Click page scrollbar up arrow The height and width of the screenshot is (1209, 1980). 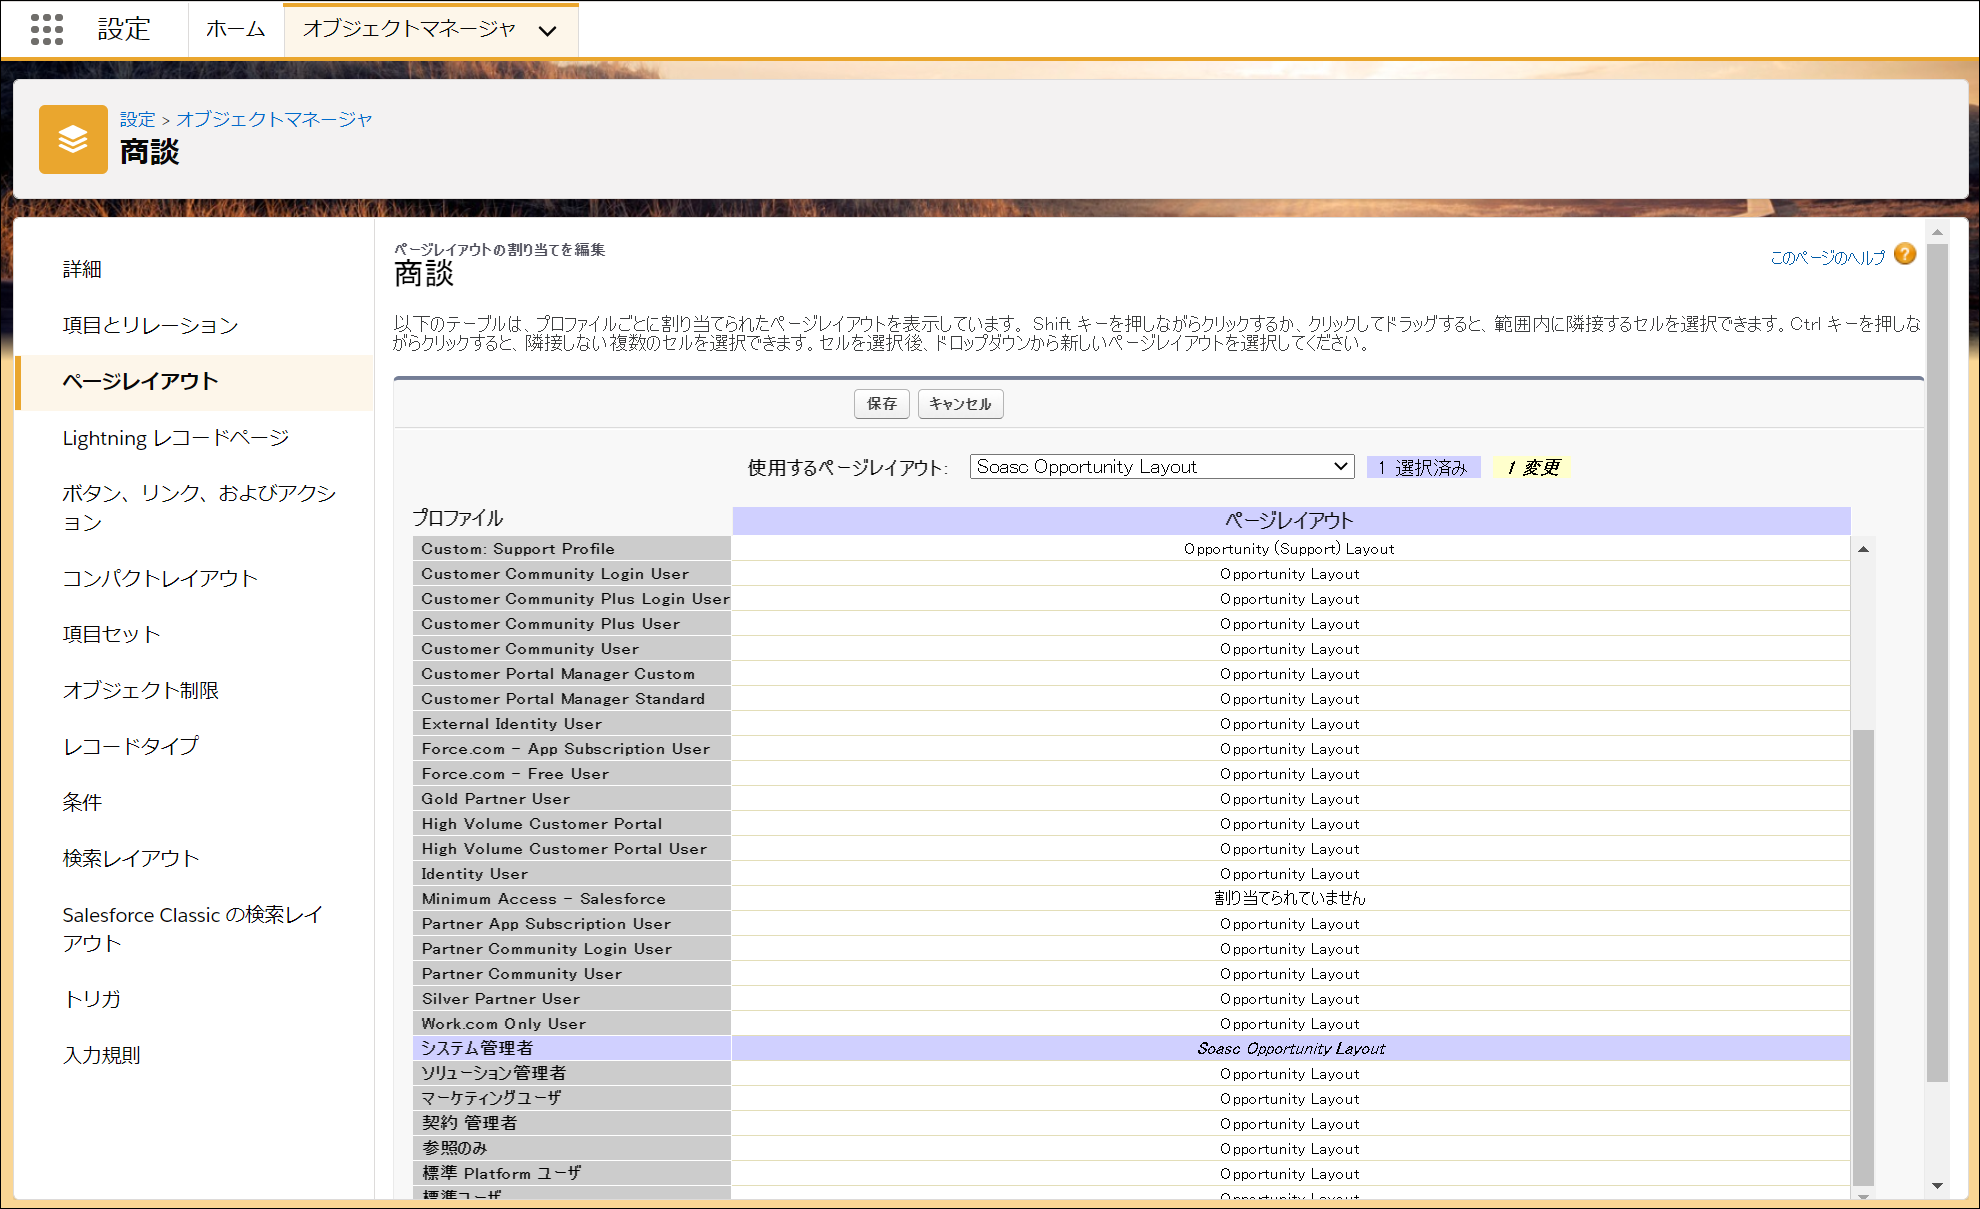[1937, 232]
